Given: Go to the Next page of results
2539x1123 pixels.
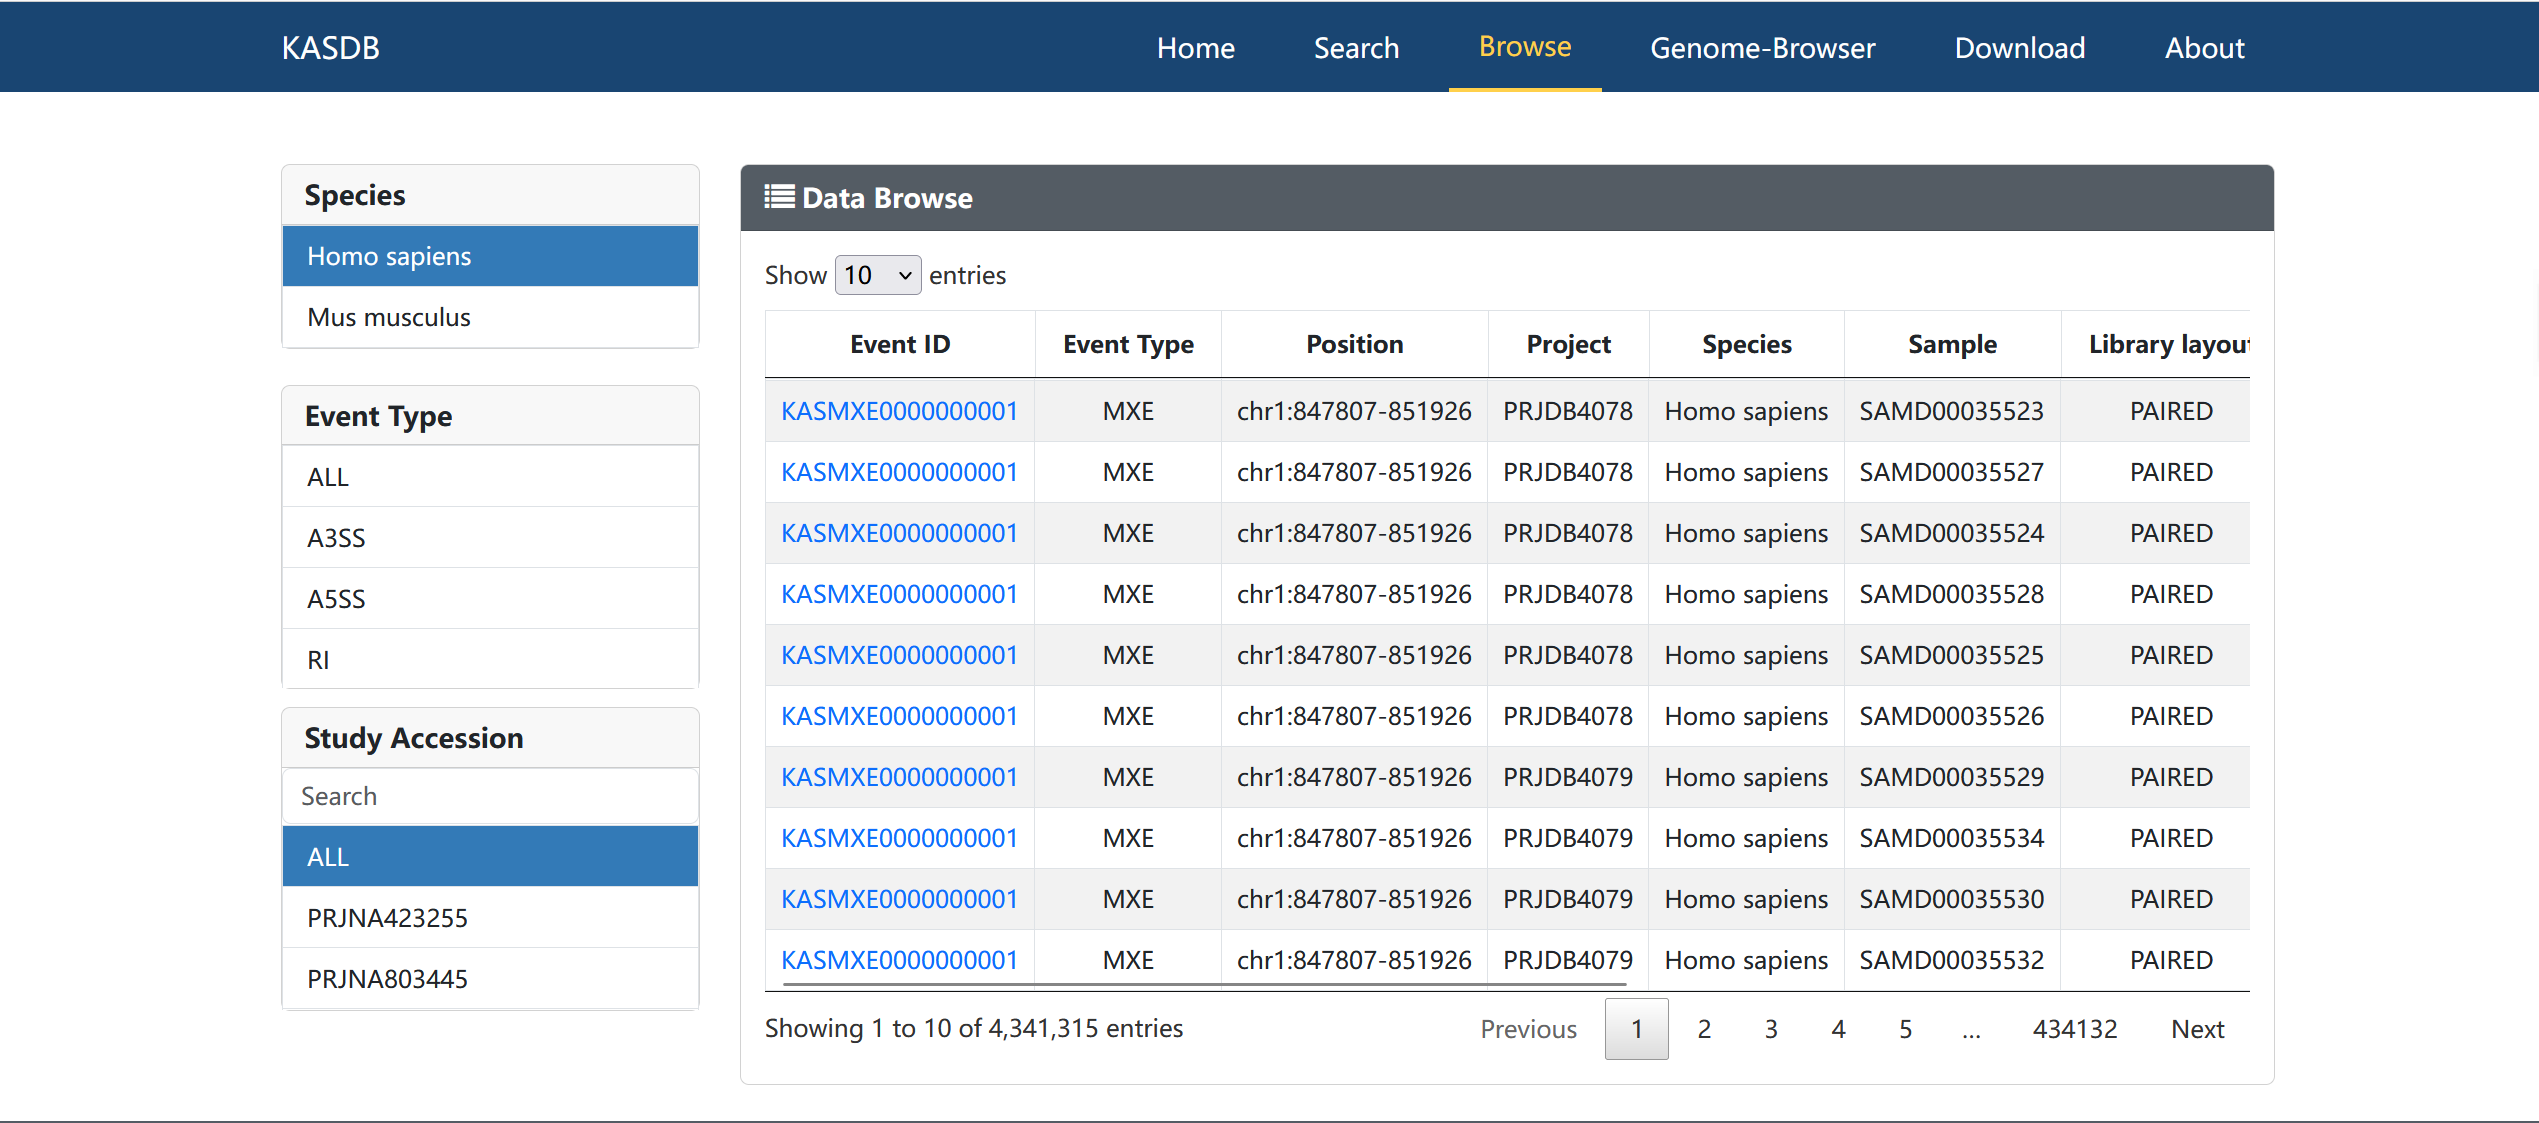Looking at the screenshot, I should [x=2197, y=1029].
